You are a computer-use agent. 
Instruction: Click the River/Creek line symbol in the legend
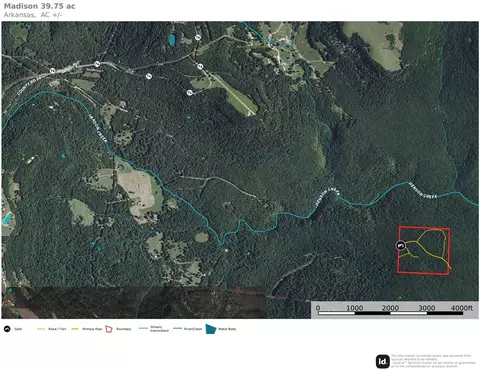(178, 329)
